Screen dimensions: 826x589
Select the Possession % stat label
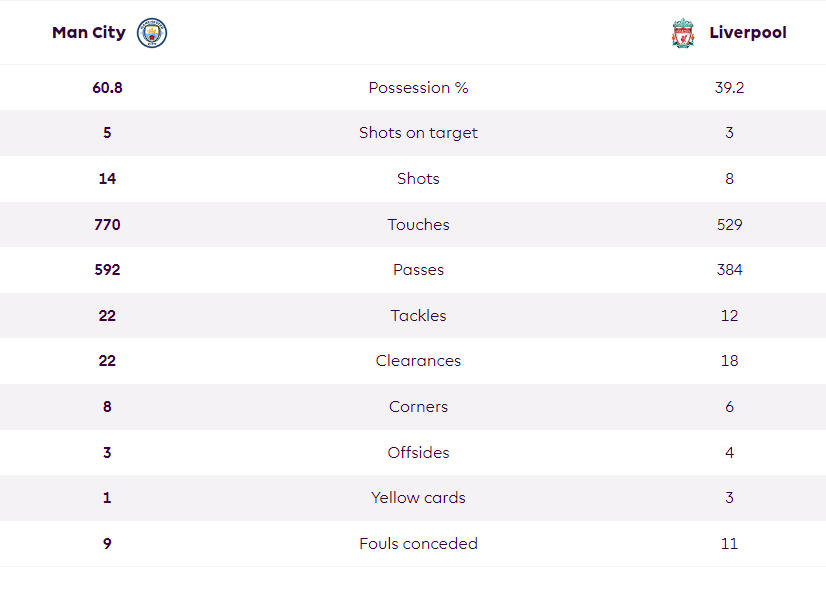pos(418,87)
